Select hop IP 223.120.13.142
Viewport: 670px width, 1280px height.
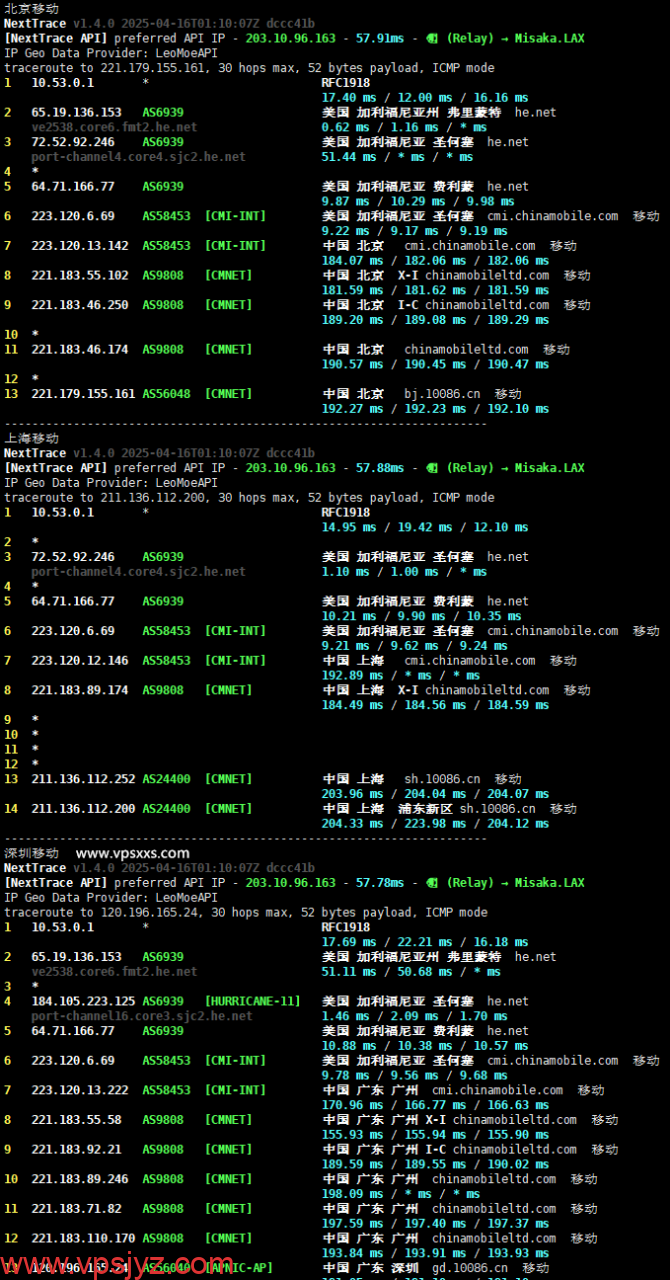(x=80, y=246)
